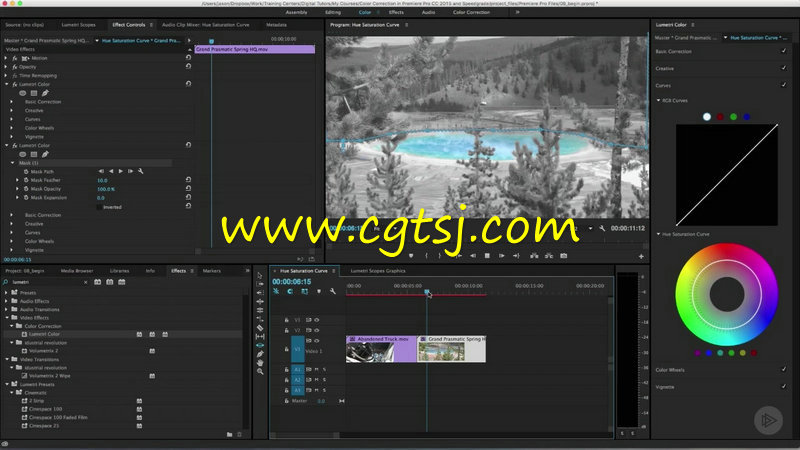Lock the V2 track

coord(286,331)
